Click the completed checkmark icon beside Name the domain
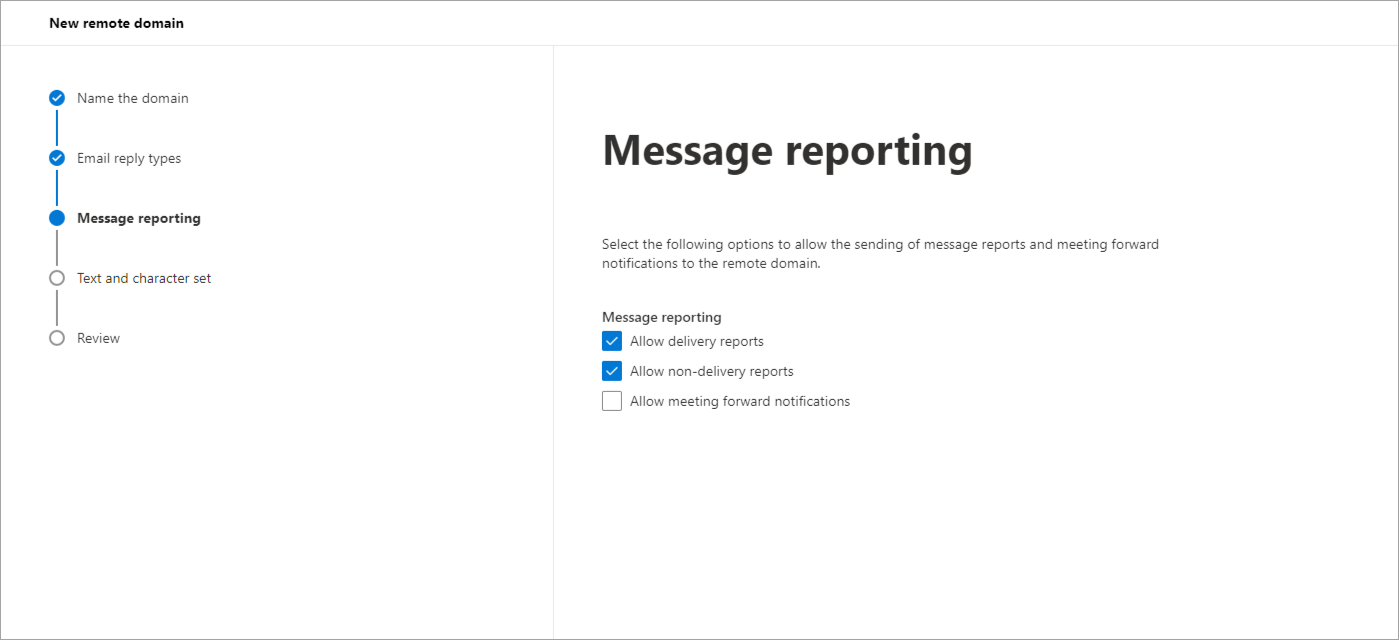Screen dimensions: 1399x640 (x=57, y=98)
